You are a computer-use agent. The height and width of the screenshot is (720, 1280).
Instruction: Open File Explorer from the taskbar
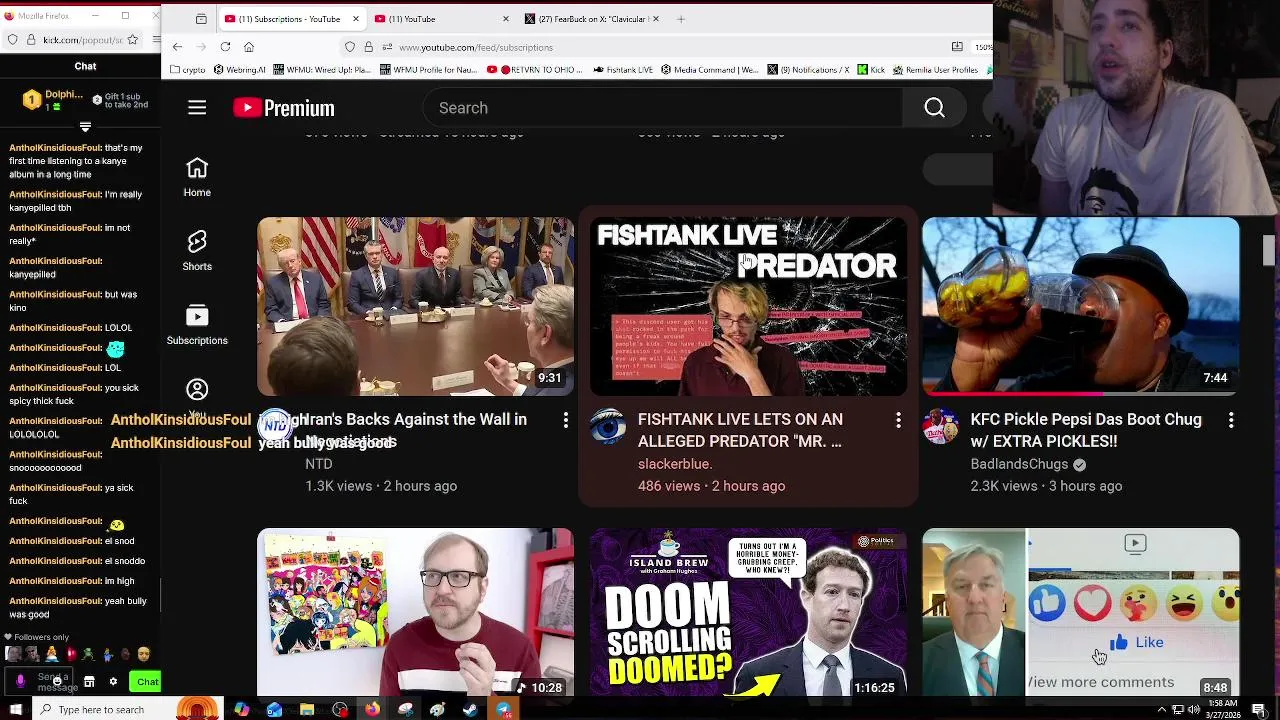click(x=307, y=710)
